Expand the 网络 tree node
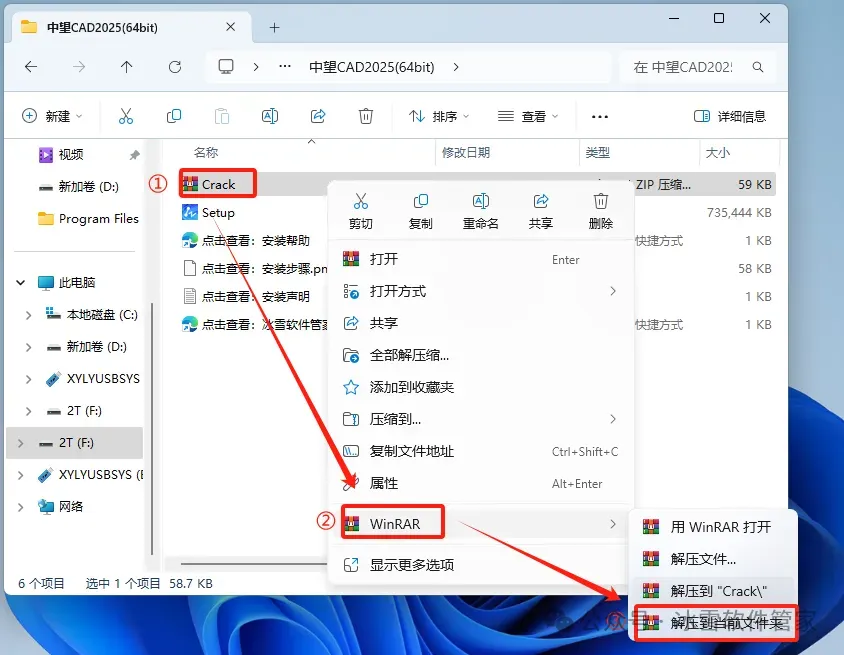This screenshot has height=655, width=844. tap(20, 507)
